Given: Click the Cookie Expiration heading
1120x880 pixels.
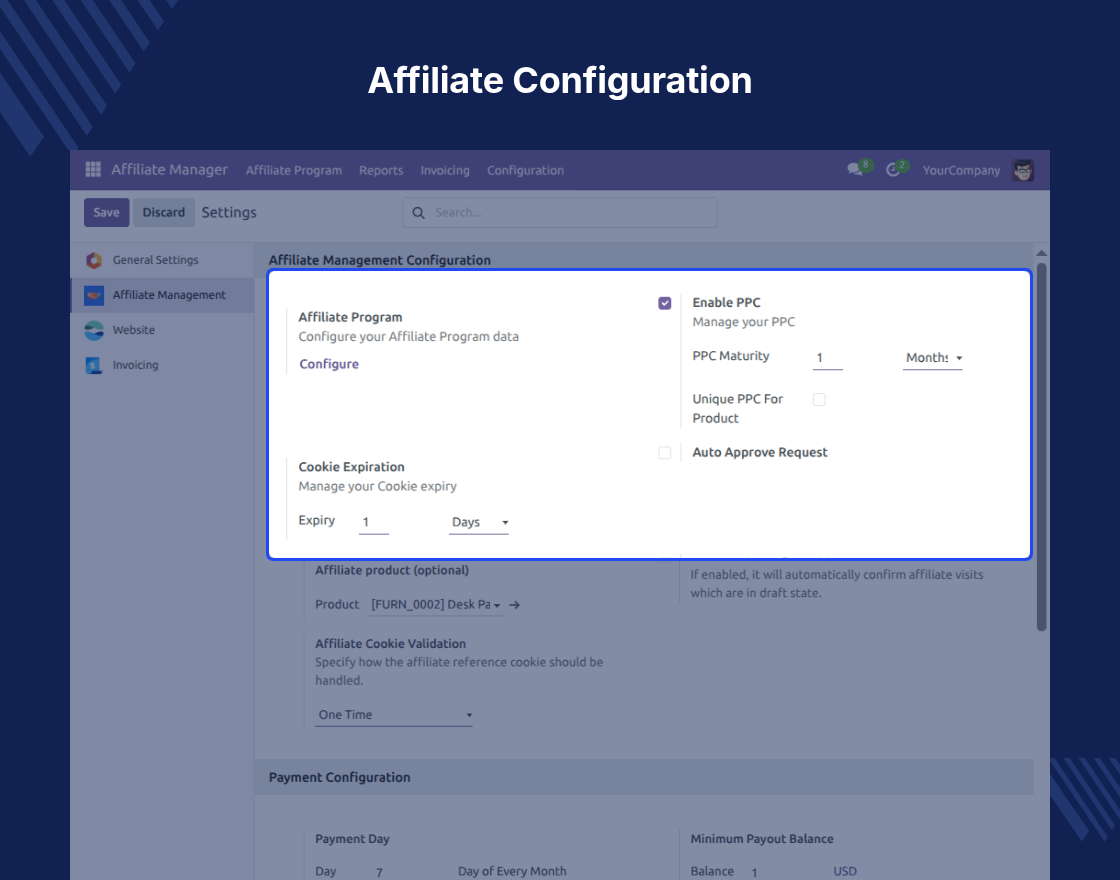Looking at the screenshot, I should 351,467.
